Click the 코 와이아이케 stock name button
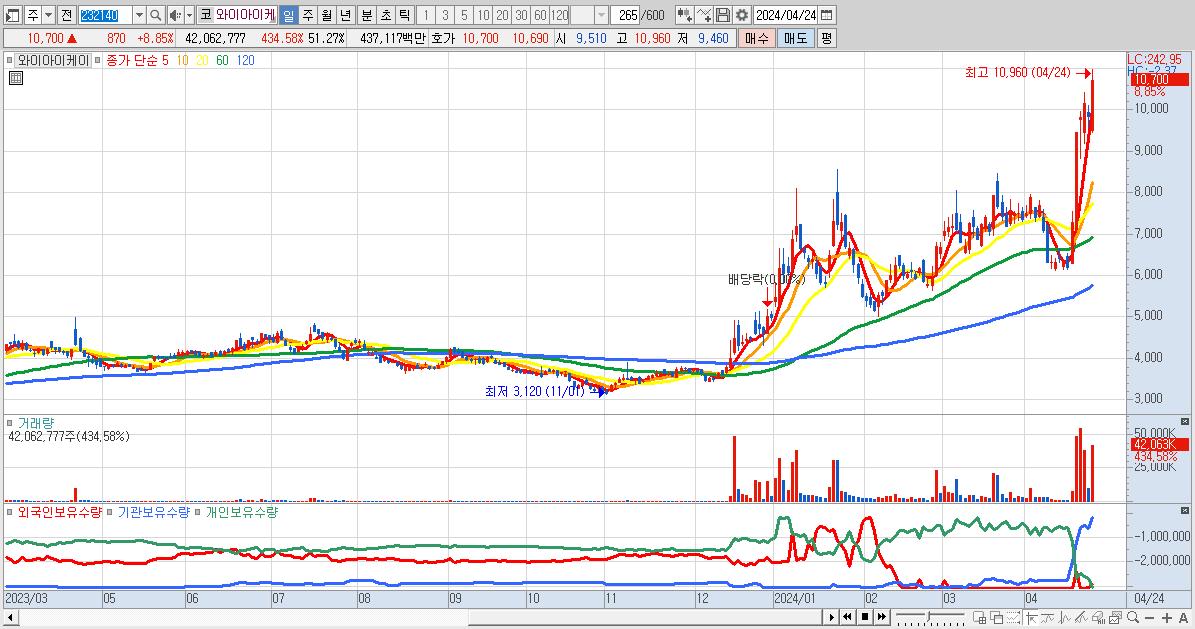 pos(237,15)
